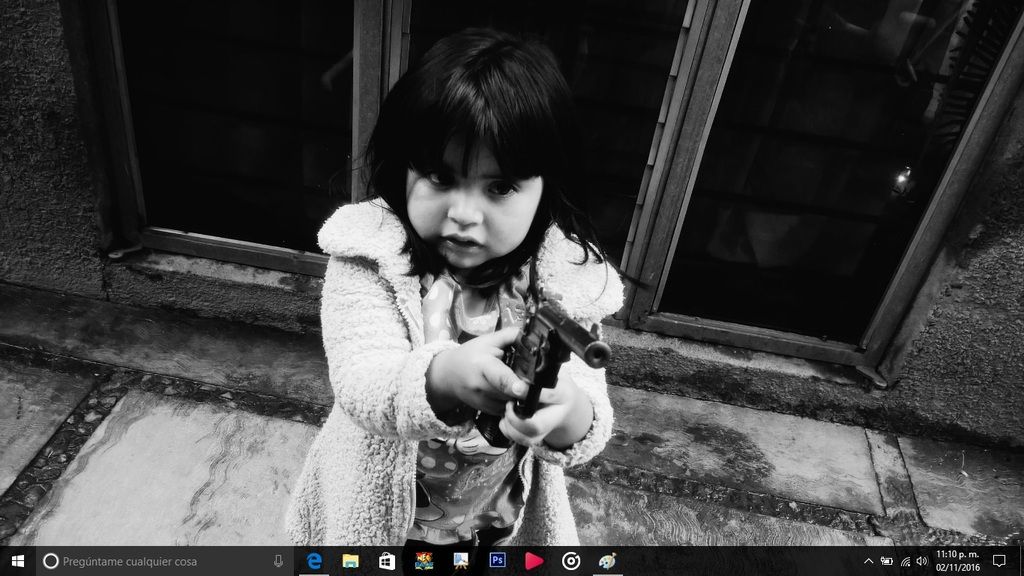The height and width of the screenshot is (576, 1024).
Task: Open the volume speaker control
Action: [921, 561]
